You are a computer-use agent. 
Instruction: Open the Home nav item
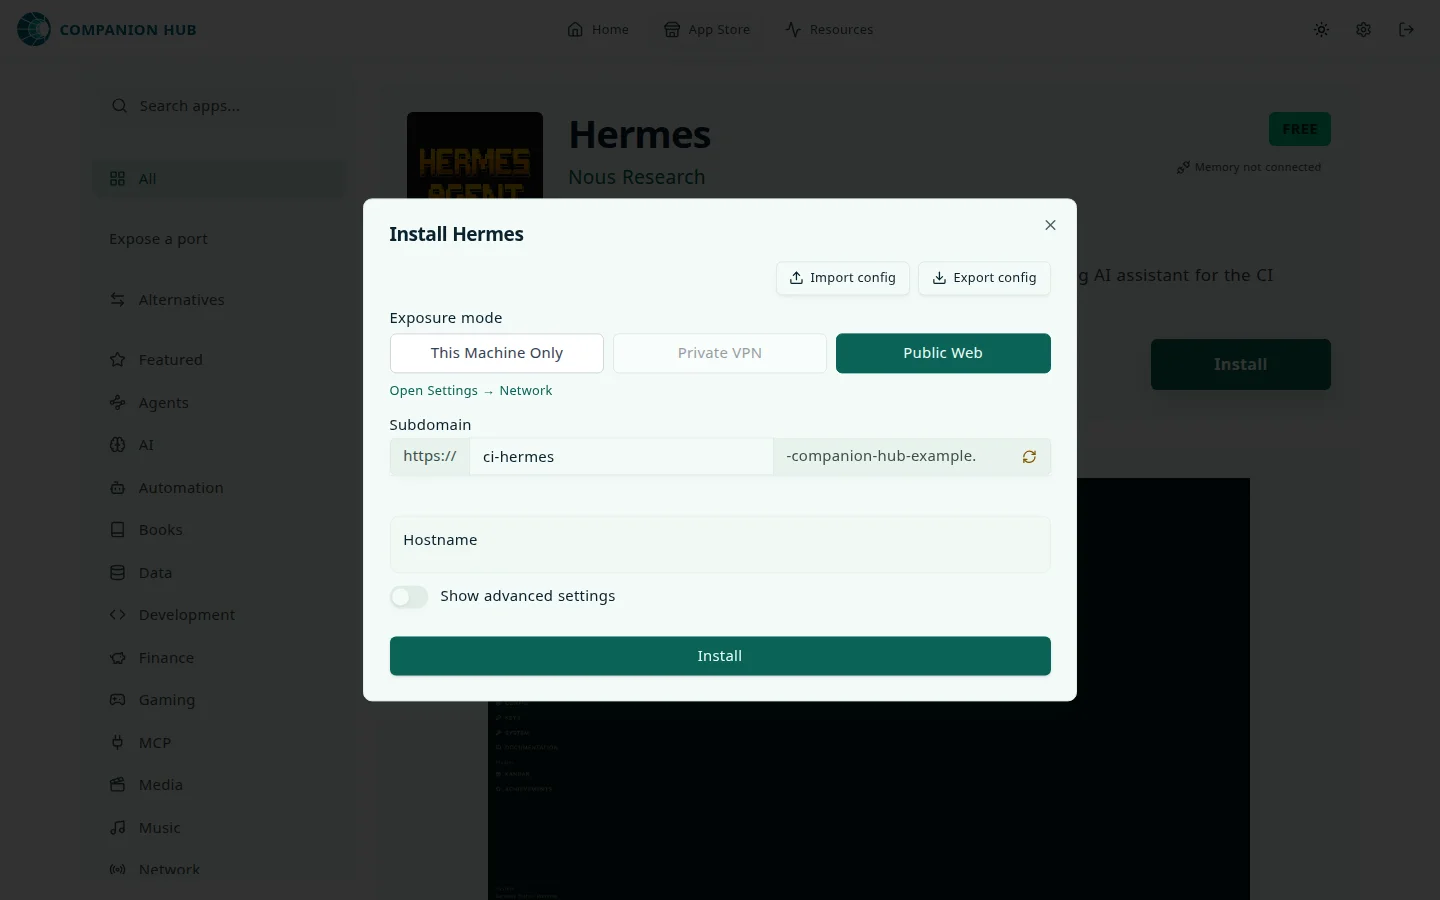(x=598, y=30)
